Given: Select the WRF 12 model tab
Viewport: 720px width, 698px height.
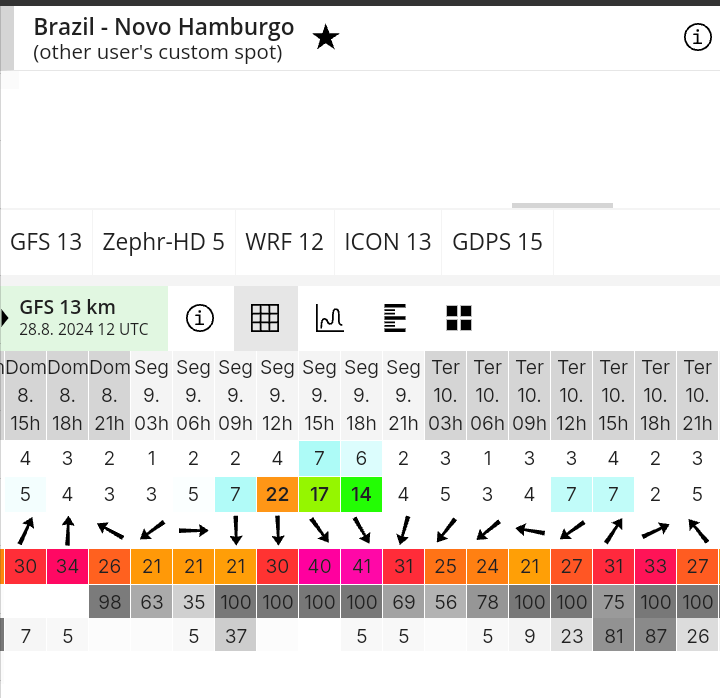Looking at the screenshot, I should point(285,242).
